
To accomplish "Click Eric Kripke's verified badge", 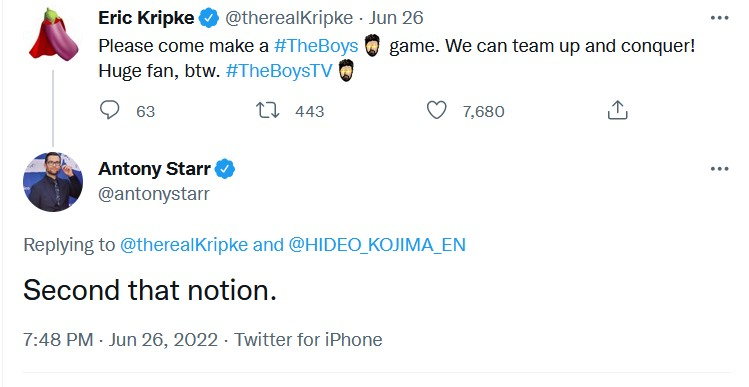I will pyautogui.click(x=209, y=18).
